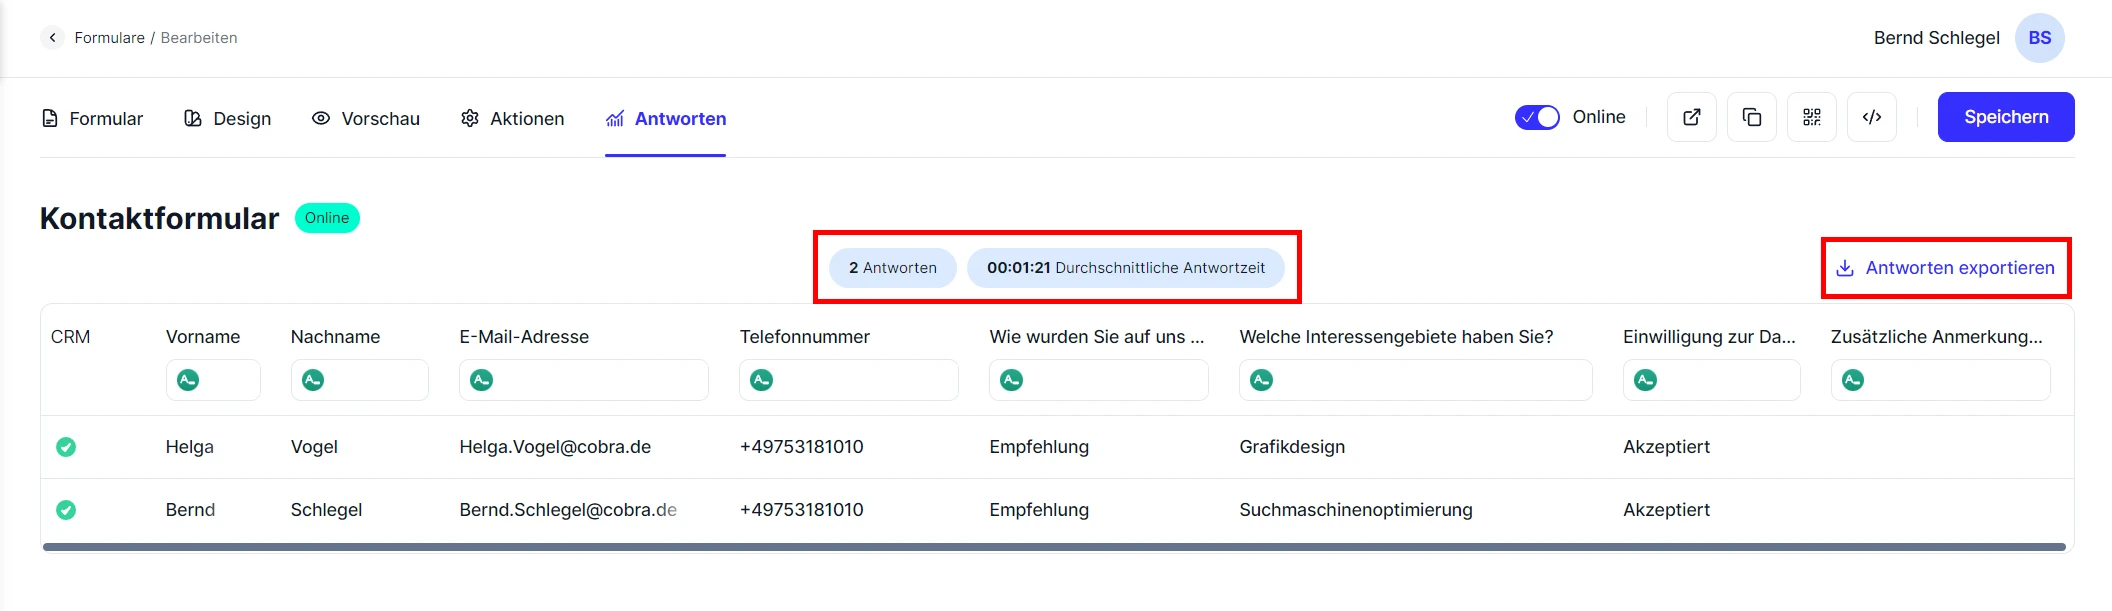Click filter icon in Nachname column
This screenshot has height=611, width=2112.
click(x=313, y=380)
